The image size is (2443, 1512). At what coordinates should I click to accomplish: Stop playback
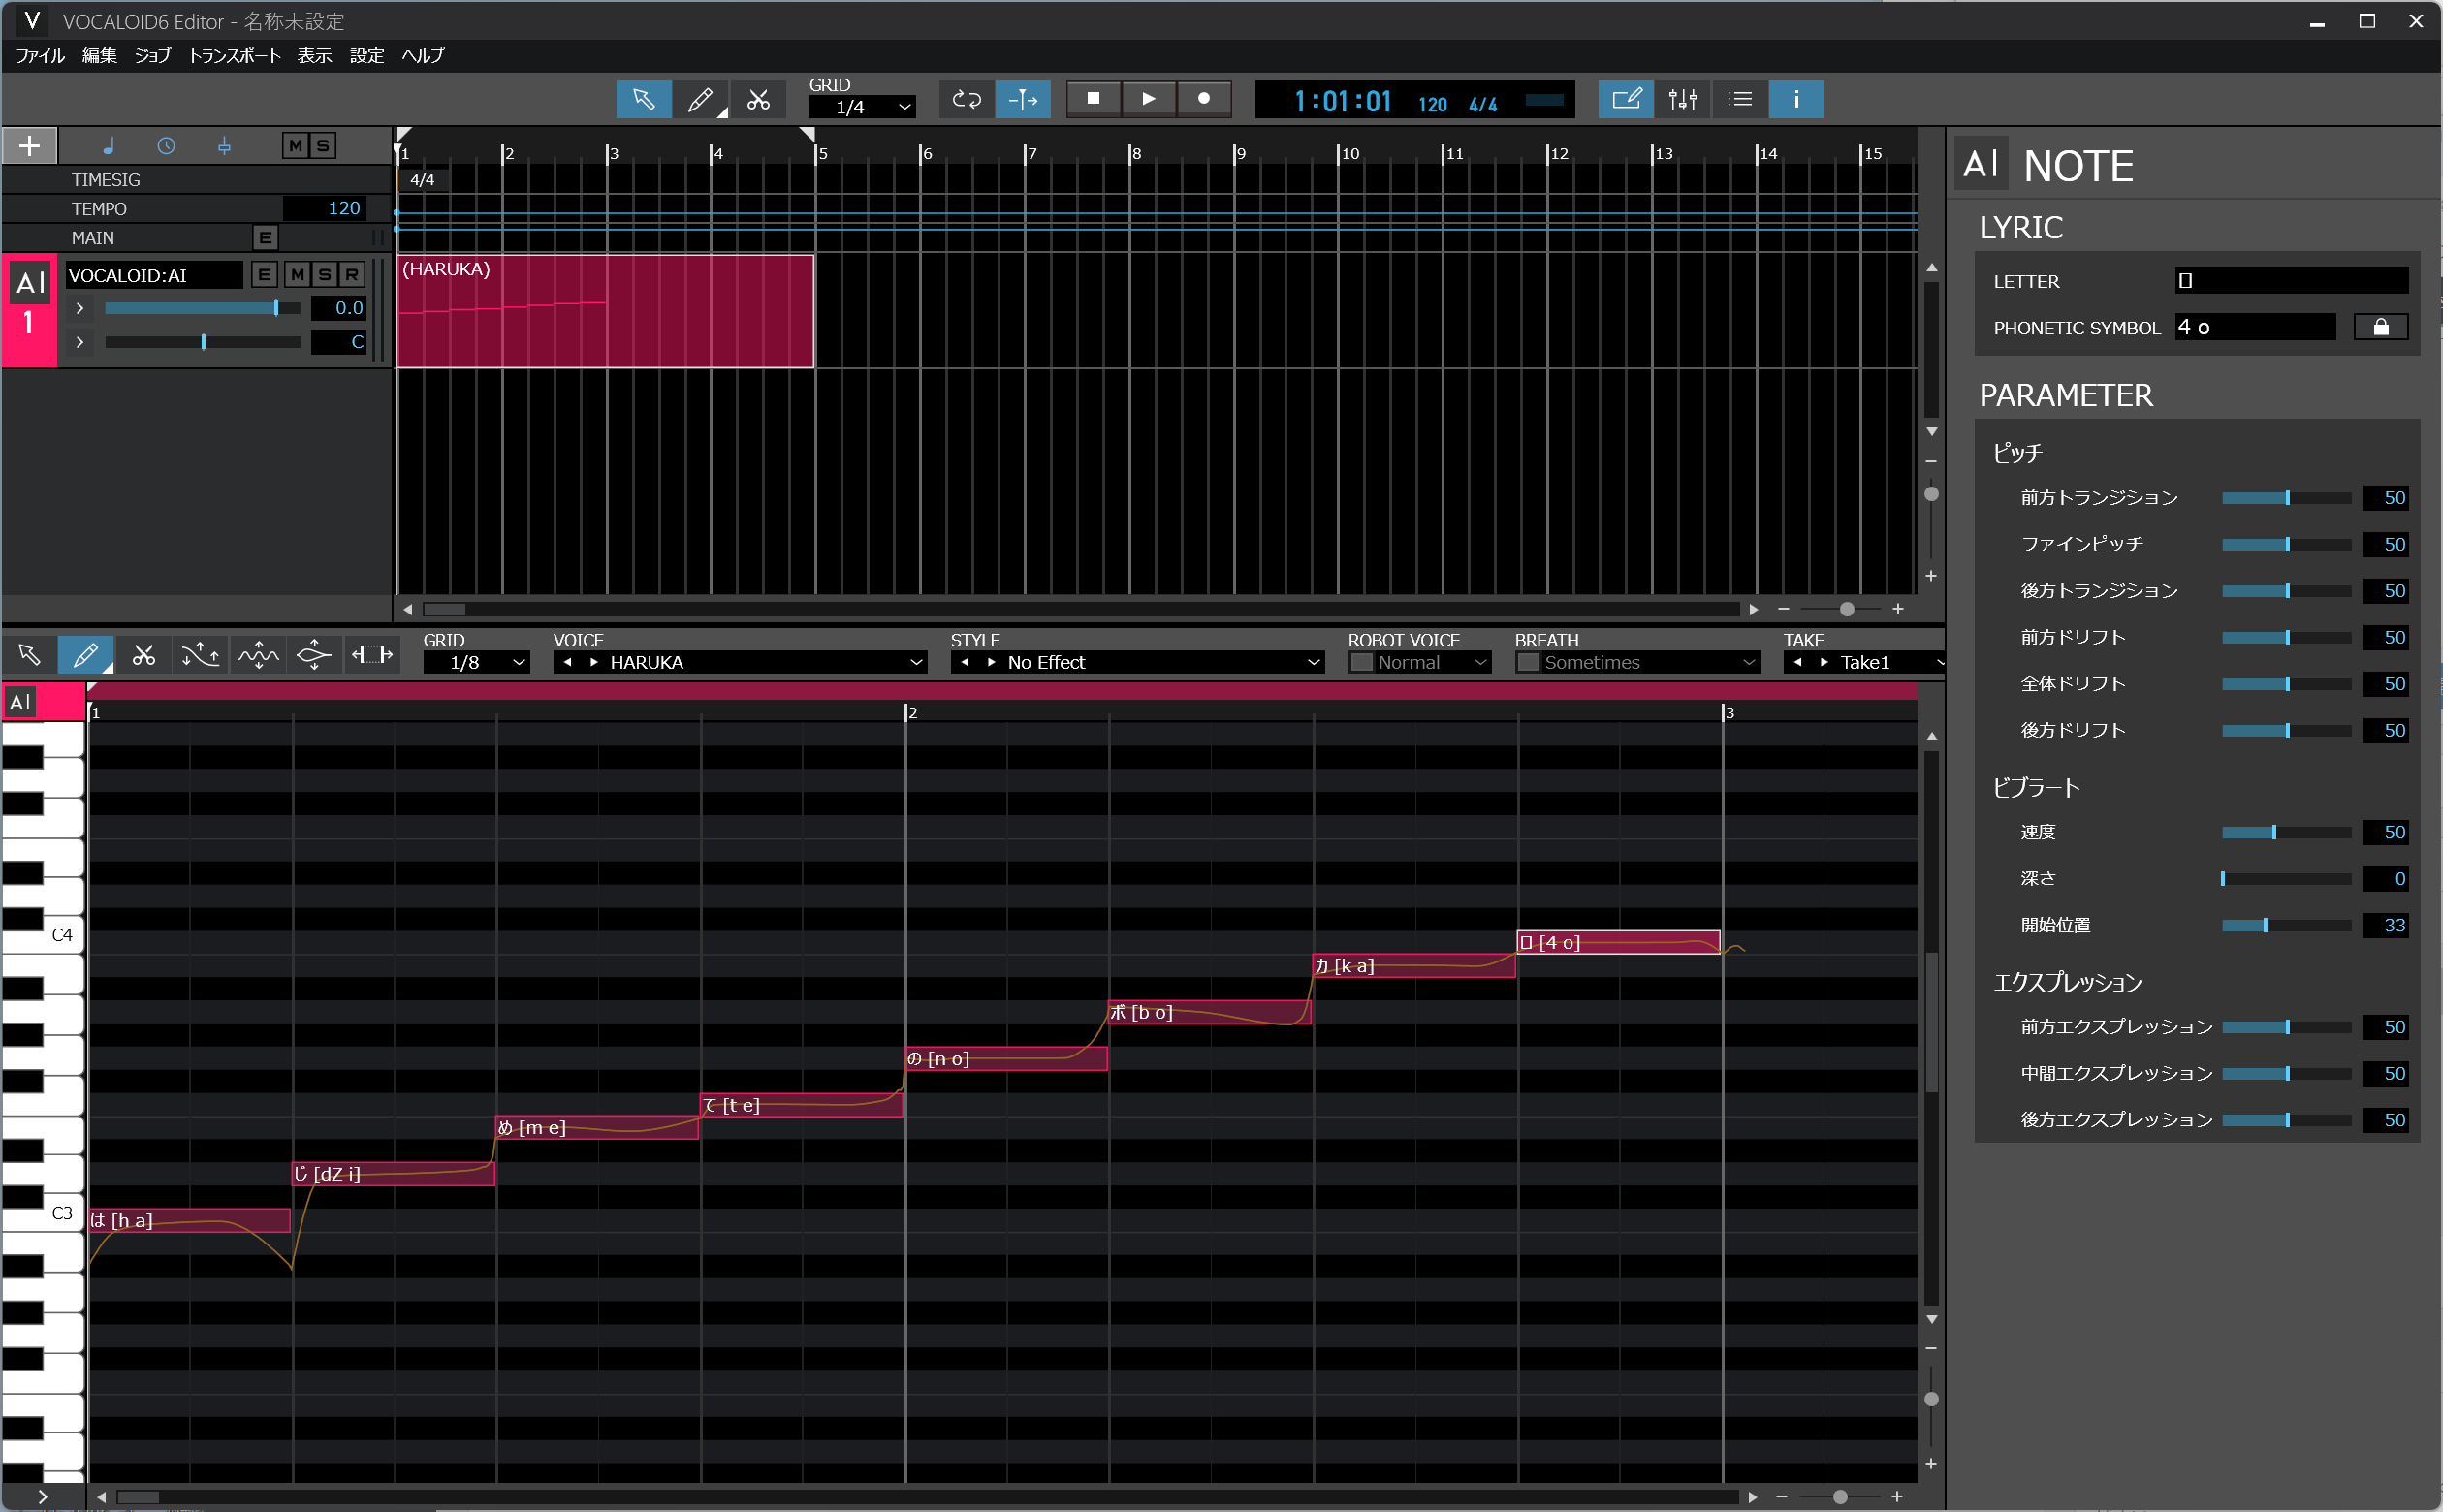(x=1093, y=98)
